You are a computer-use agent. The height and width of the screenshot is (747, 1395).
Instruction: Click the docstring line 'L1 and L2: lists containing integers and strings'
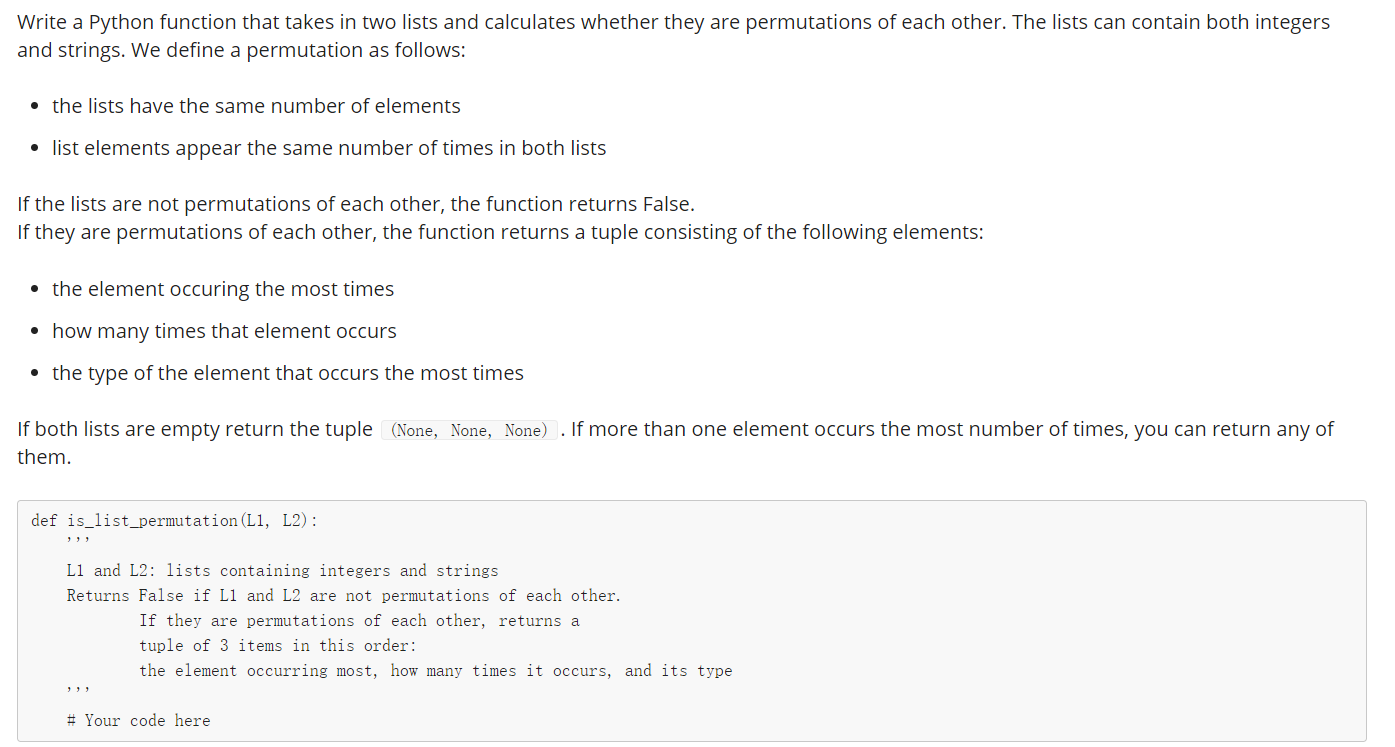click(x=282, y=571)
